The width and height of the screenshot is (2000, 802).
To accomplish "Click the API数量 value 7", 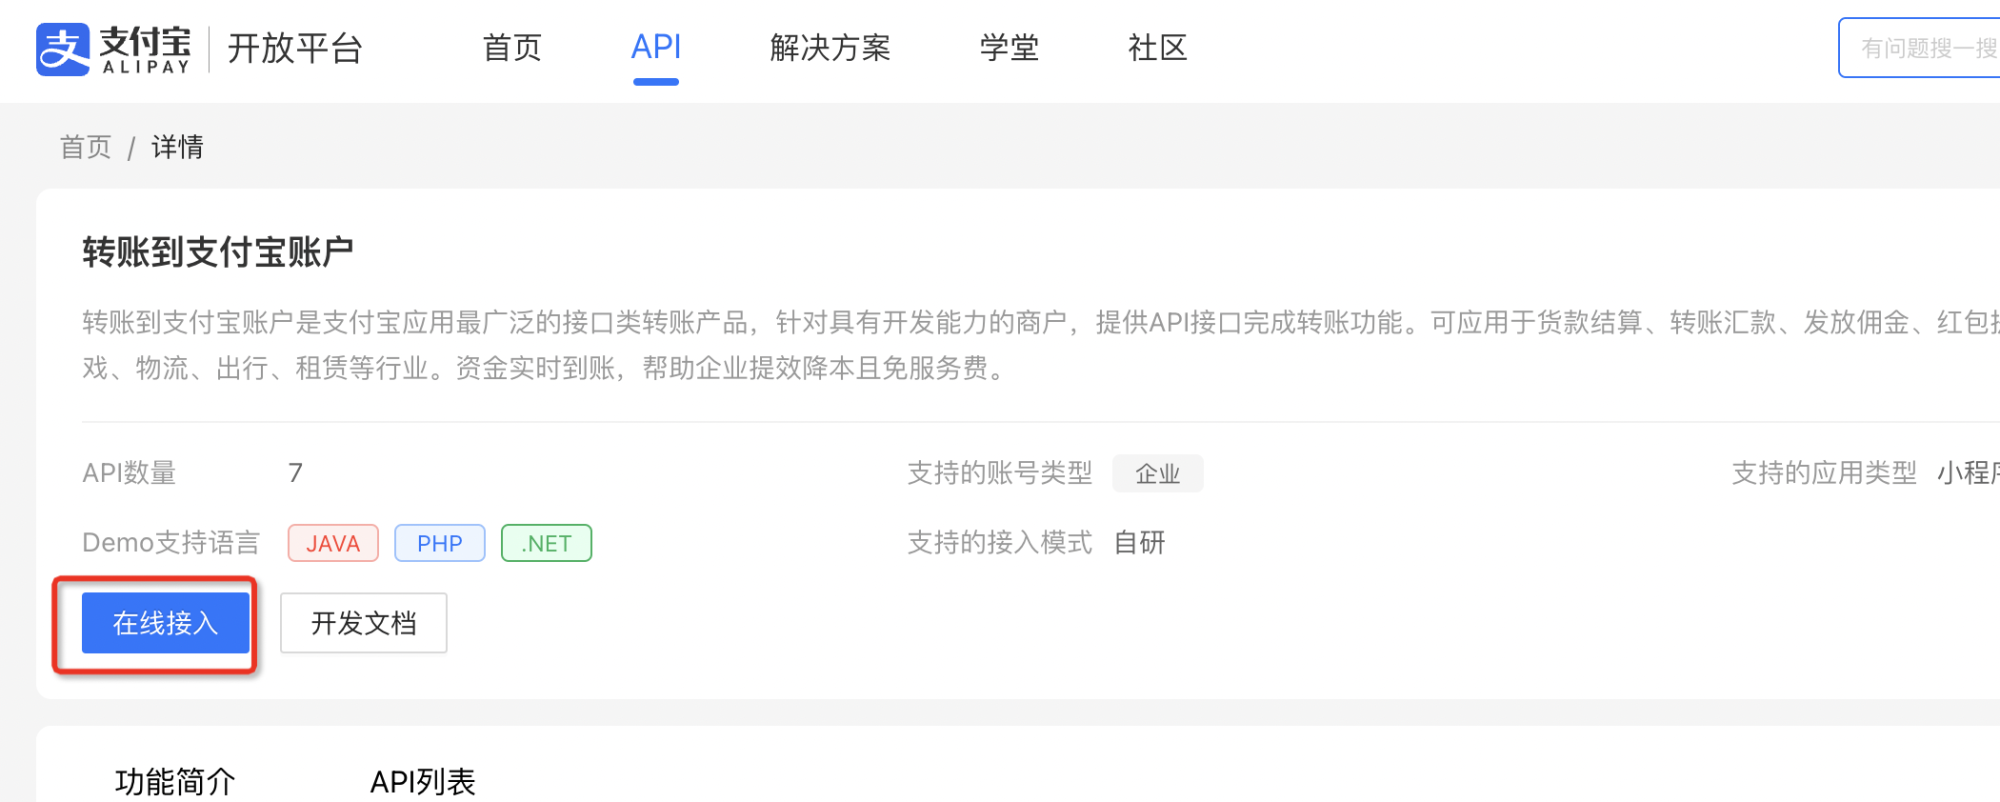I will coord(295,473).
